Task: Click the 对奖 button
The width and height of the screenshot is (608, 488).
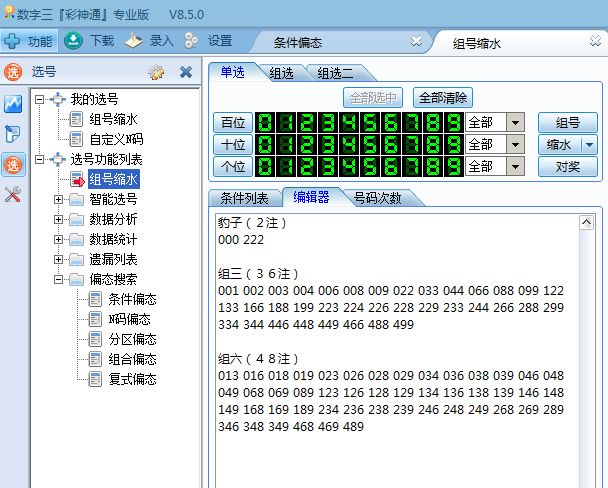Action: pos(567,166)
